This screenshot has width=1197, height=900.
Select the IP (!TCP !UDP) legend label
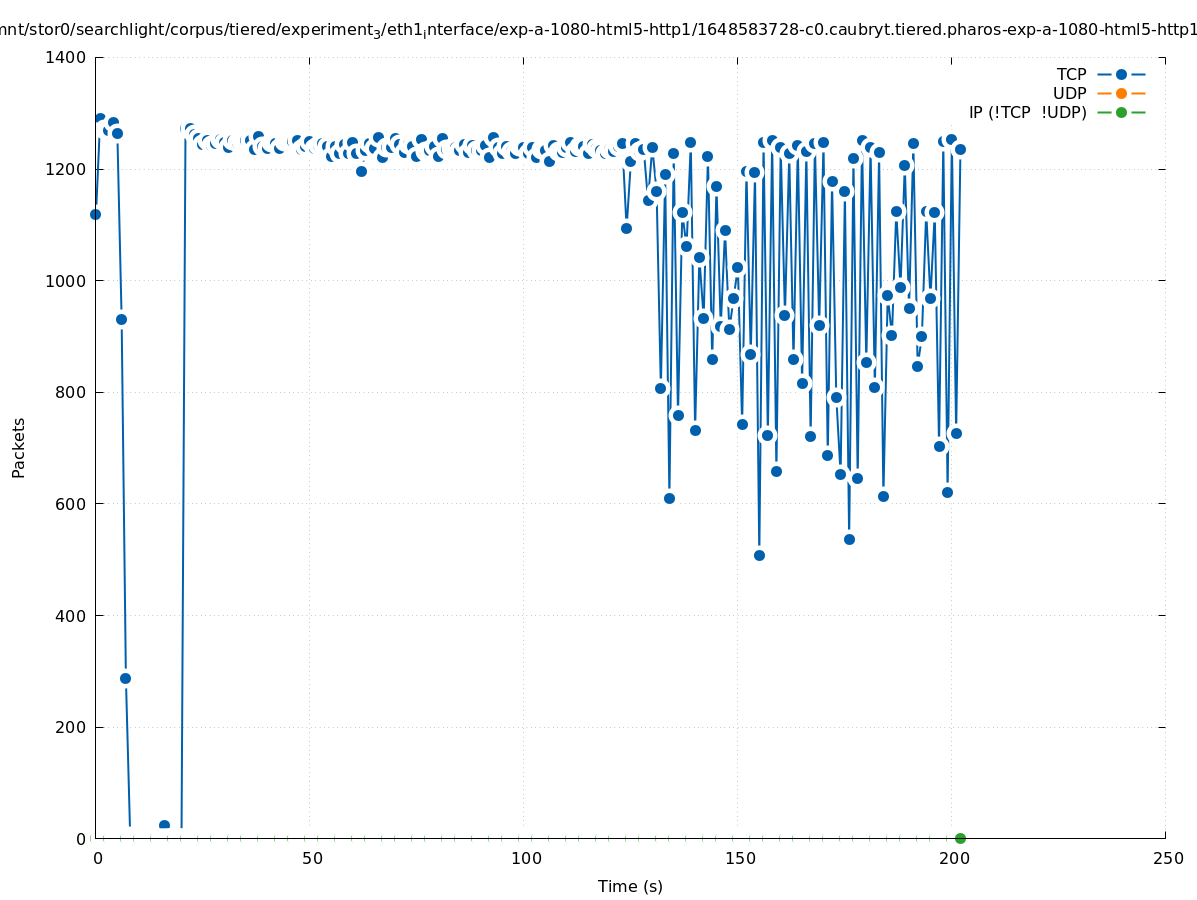click(x=1027, y=112)
